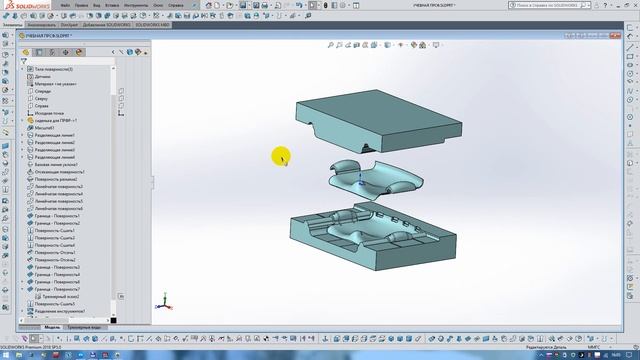Screen dimensions: 640x360
Task: Open the PropertyManager tab icon
Action: click(x=39, y=52)
